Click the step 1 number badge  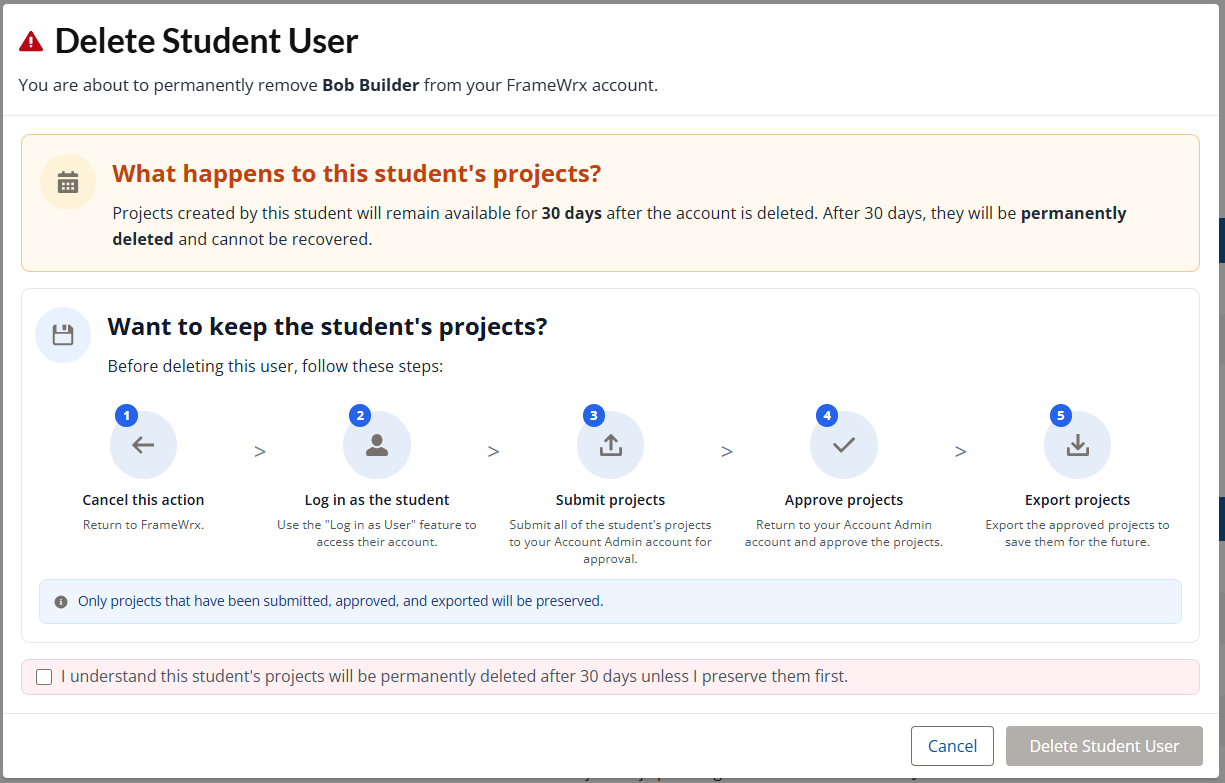(125, 415)
